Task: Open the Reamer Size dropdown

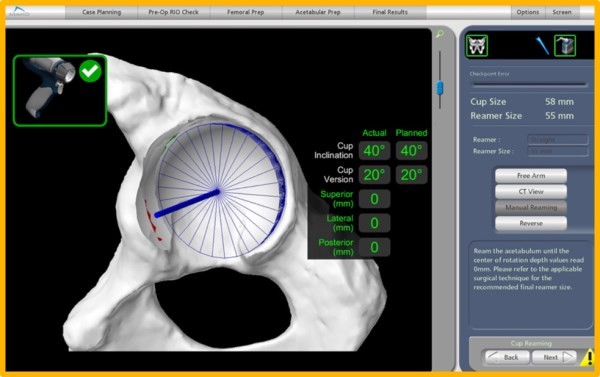Action: (558, 151)
